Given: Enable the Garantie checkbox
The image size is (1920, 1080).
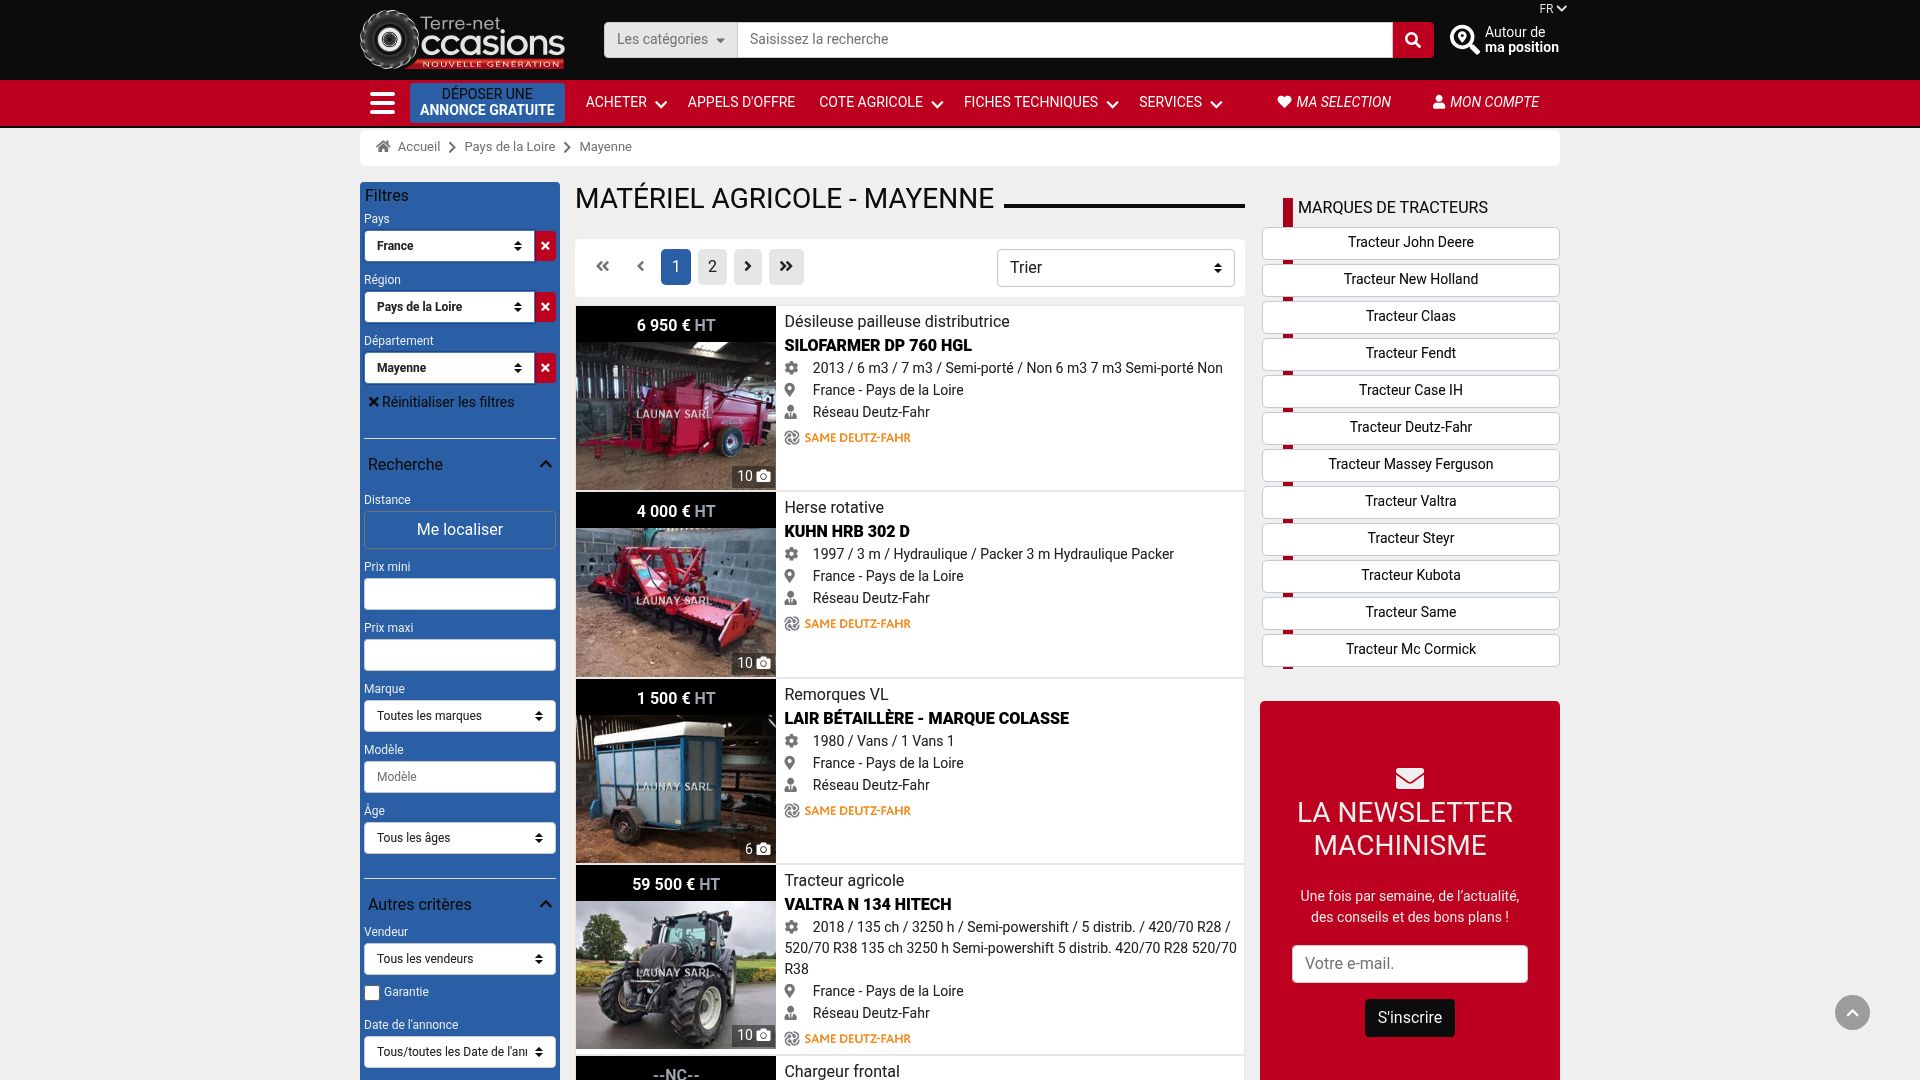Looking at the screenshot, I should point(372,993).
